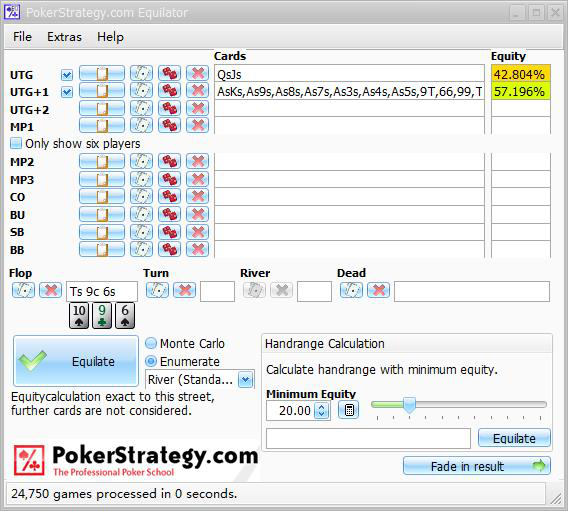This screenshot has height=511, width=568.
Task: Expand the River (Standard) street dropdown
Action: click(x=246, y=380)
